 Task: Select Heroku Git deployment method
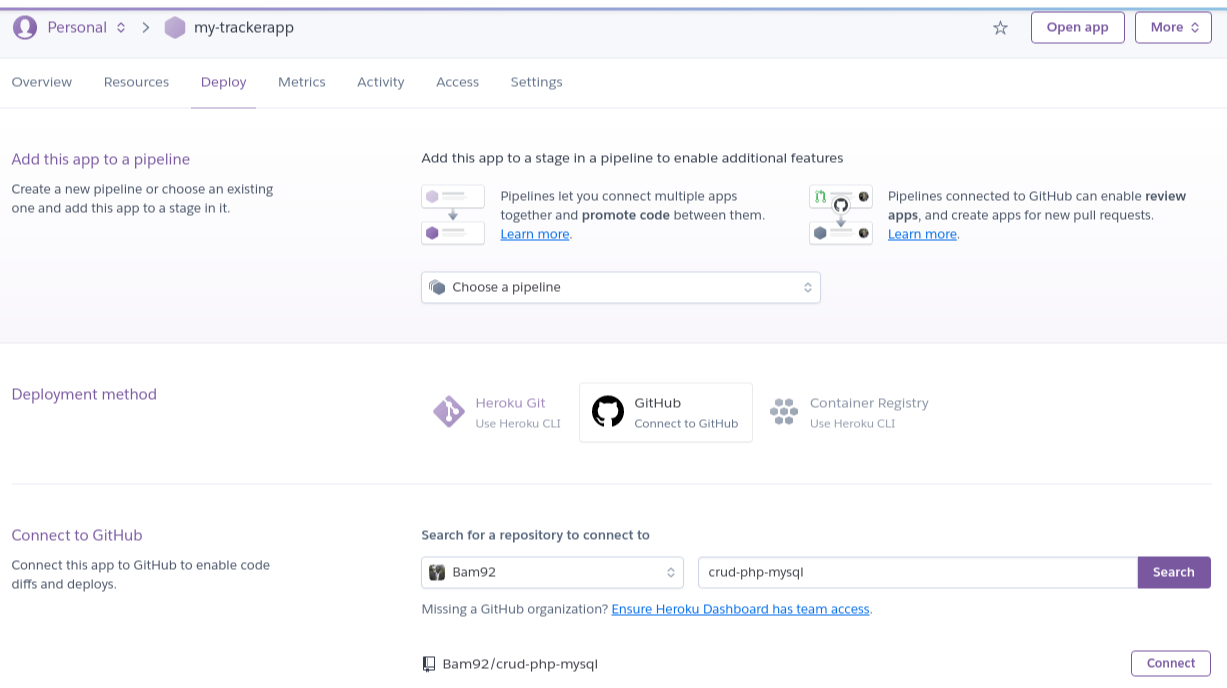point(497,412)
